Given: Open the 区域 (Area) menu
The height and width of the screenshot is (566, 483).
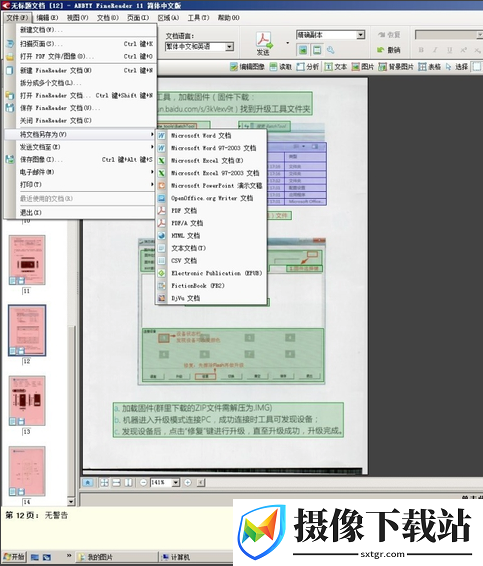Looking at the screenshot, I should [x=168, y=17].
